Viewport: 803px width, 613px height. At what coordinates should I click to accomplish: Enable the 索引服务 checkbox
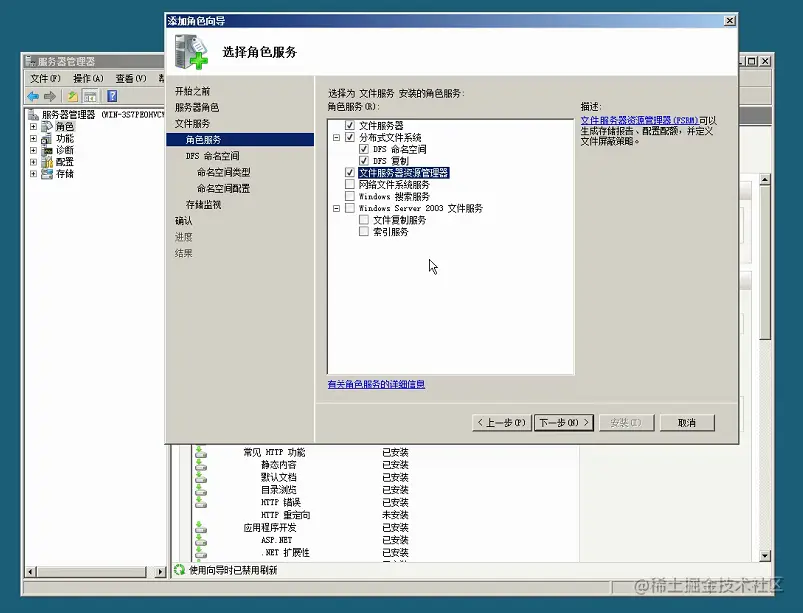[x=364, y=231]
